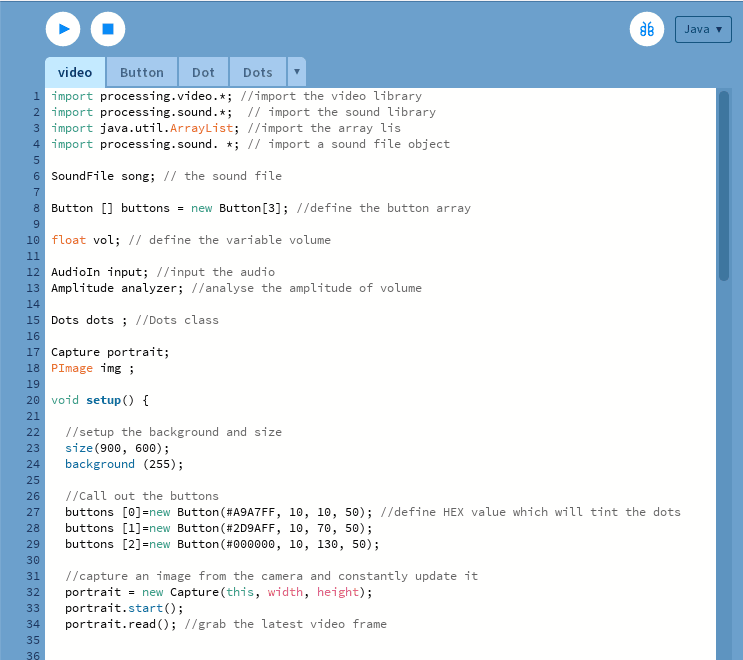Click 'new Capture(this, width, height)' expression

click(x=254, y=592)
